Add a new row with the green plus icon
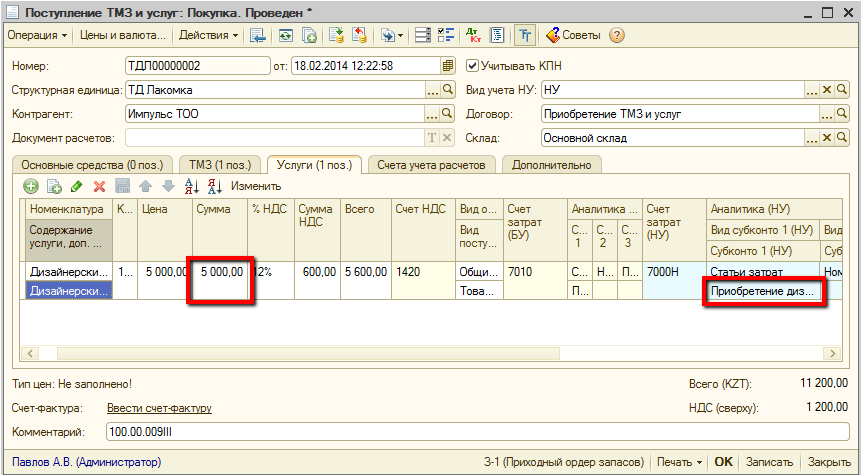The height and width of the screenshot is (475, 861). [x=31, y=186]
